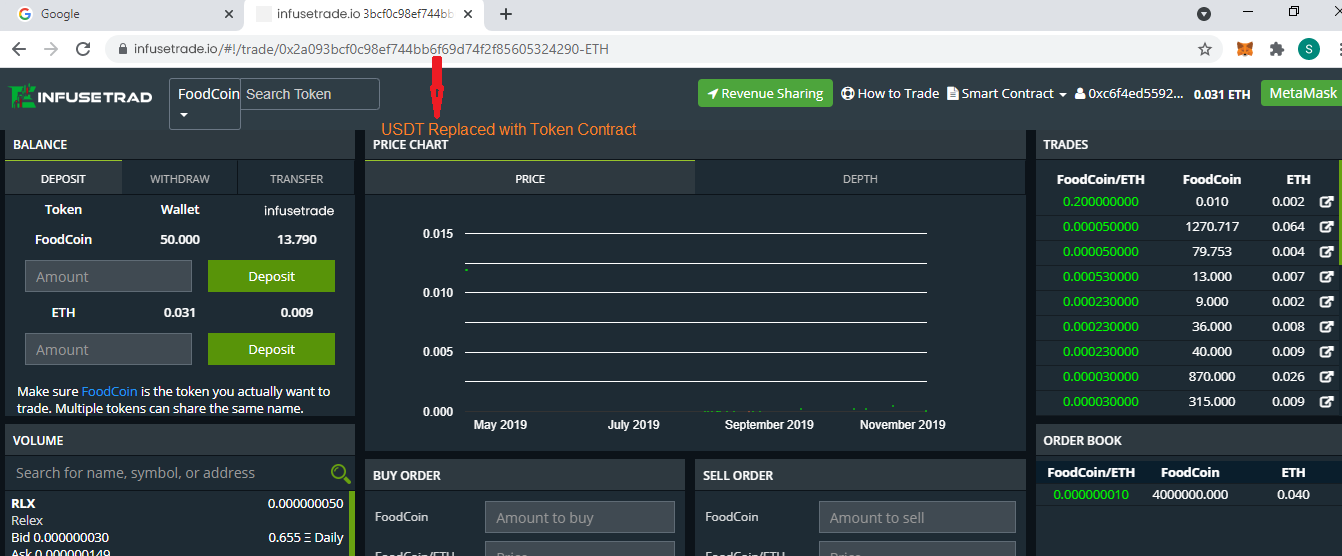Image resolution: width=1342 pixels, height=556 pixels.
Task: Click the Amount to sell field
Action: coord(917,517)
